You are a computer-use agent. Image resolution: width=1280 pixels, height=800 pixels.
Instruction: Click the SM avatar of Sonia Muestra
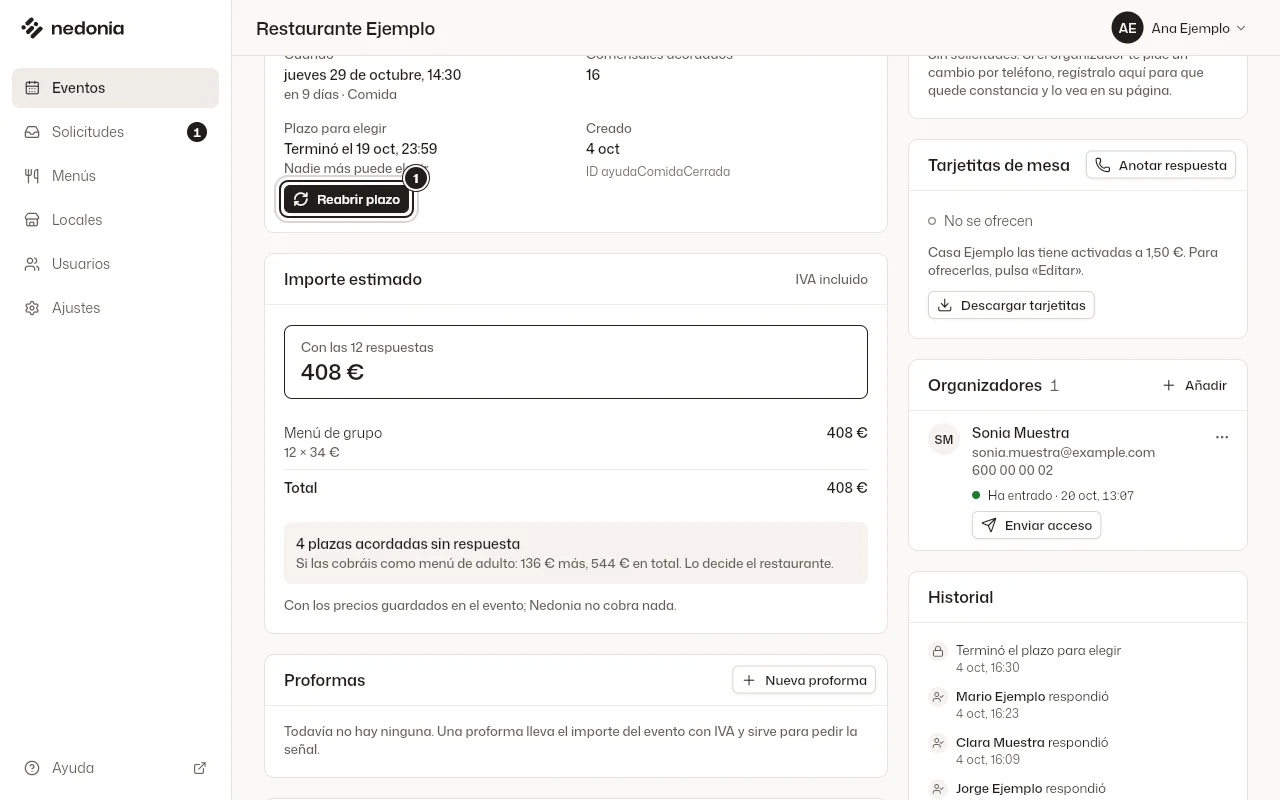[x=944, y=439]
